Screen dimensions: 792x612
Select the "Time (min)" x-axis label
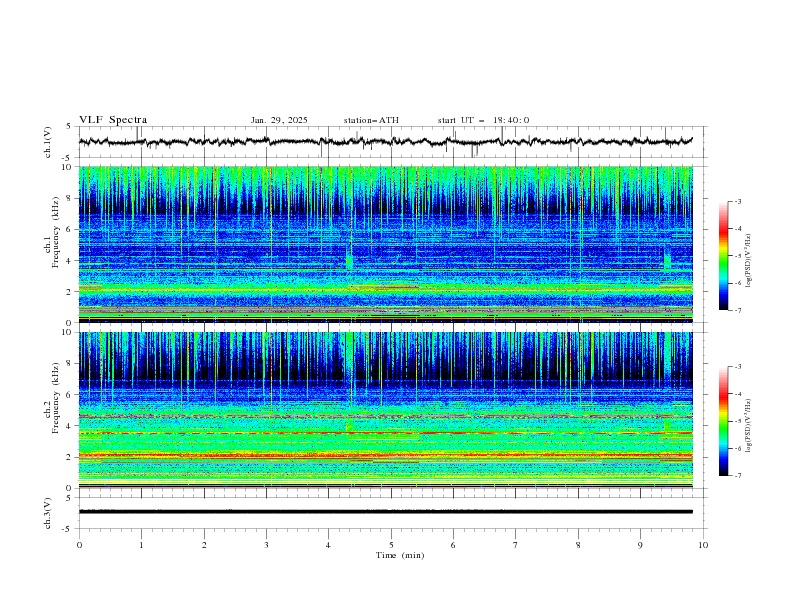click(x=400, y=555)
